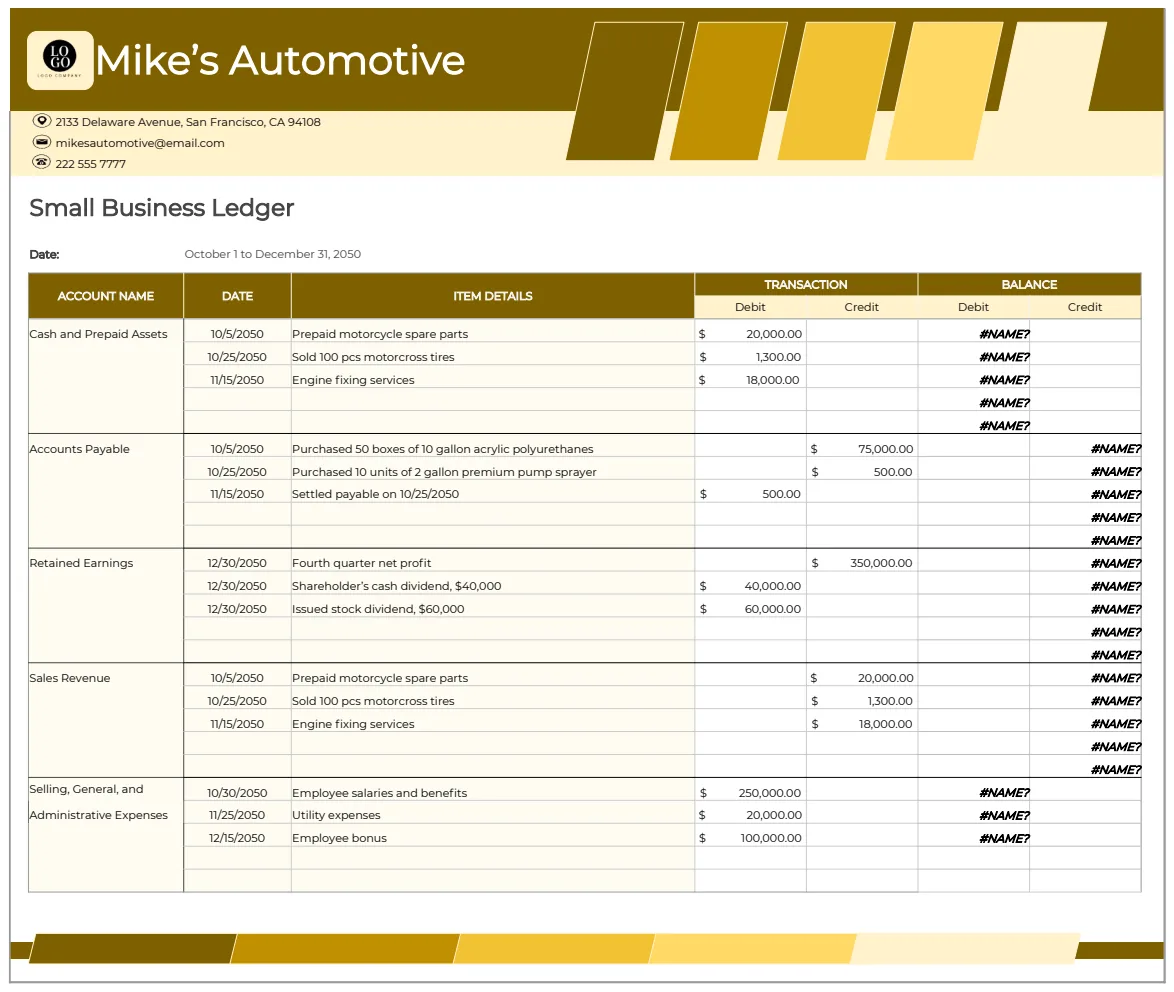Select Retained Earnings account cell
This screenshot has width=1174, height=992.
pos(106,606)
